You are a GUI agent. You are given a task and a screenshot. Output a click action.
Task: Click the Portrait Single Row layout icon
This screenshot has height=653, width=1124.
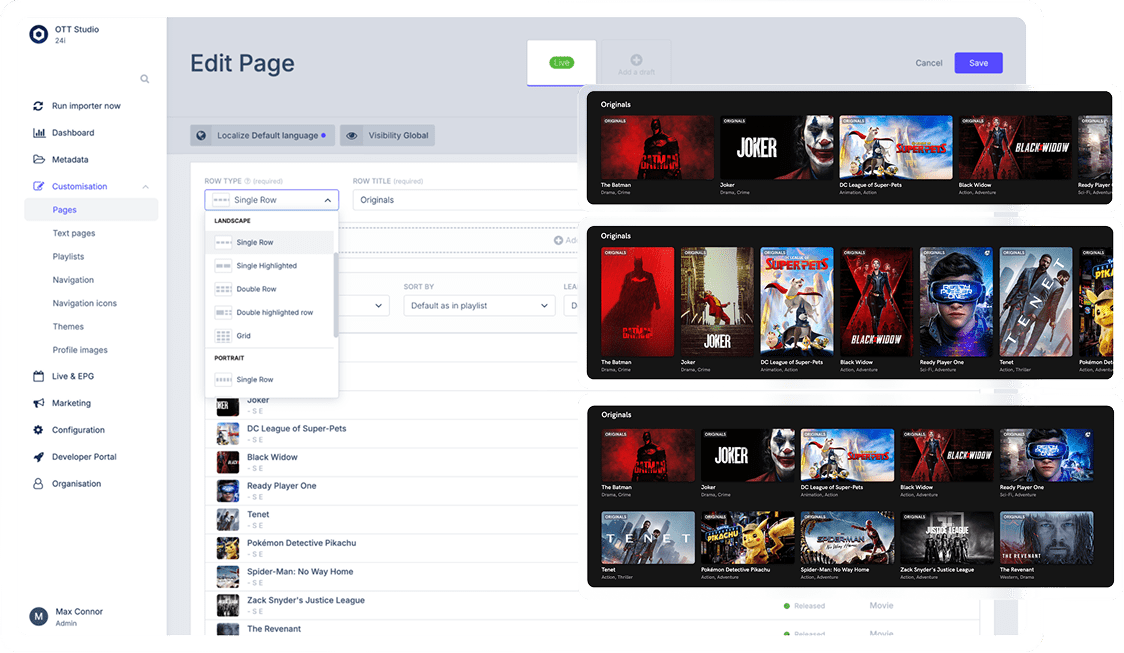click(x=223, y=380)
